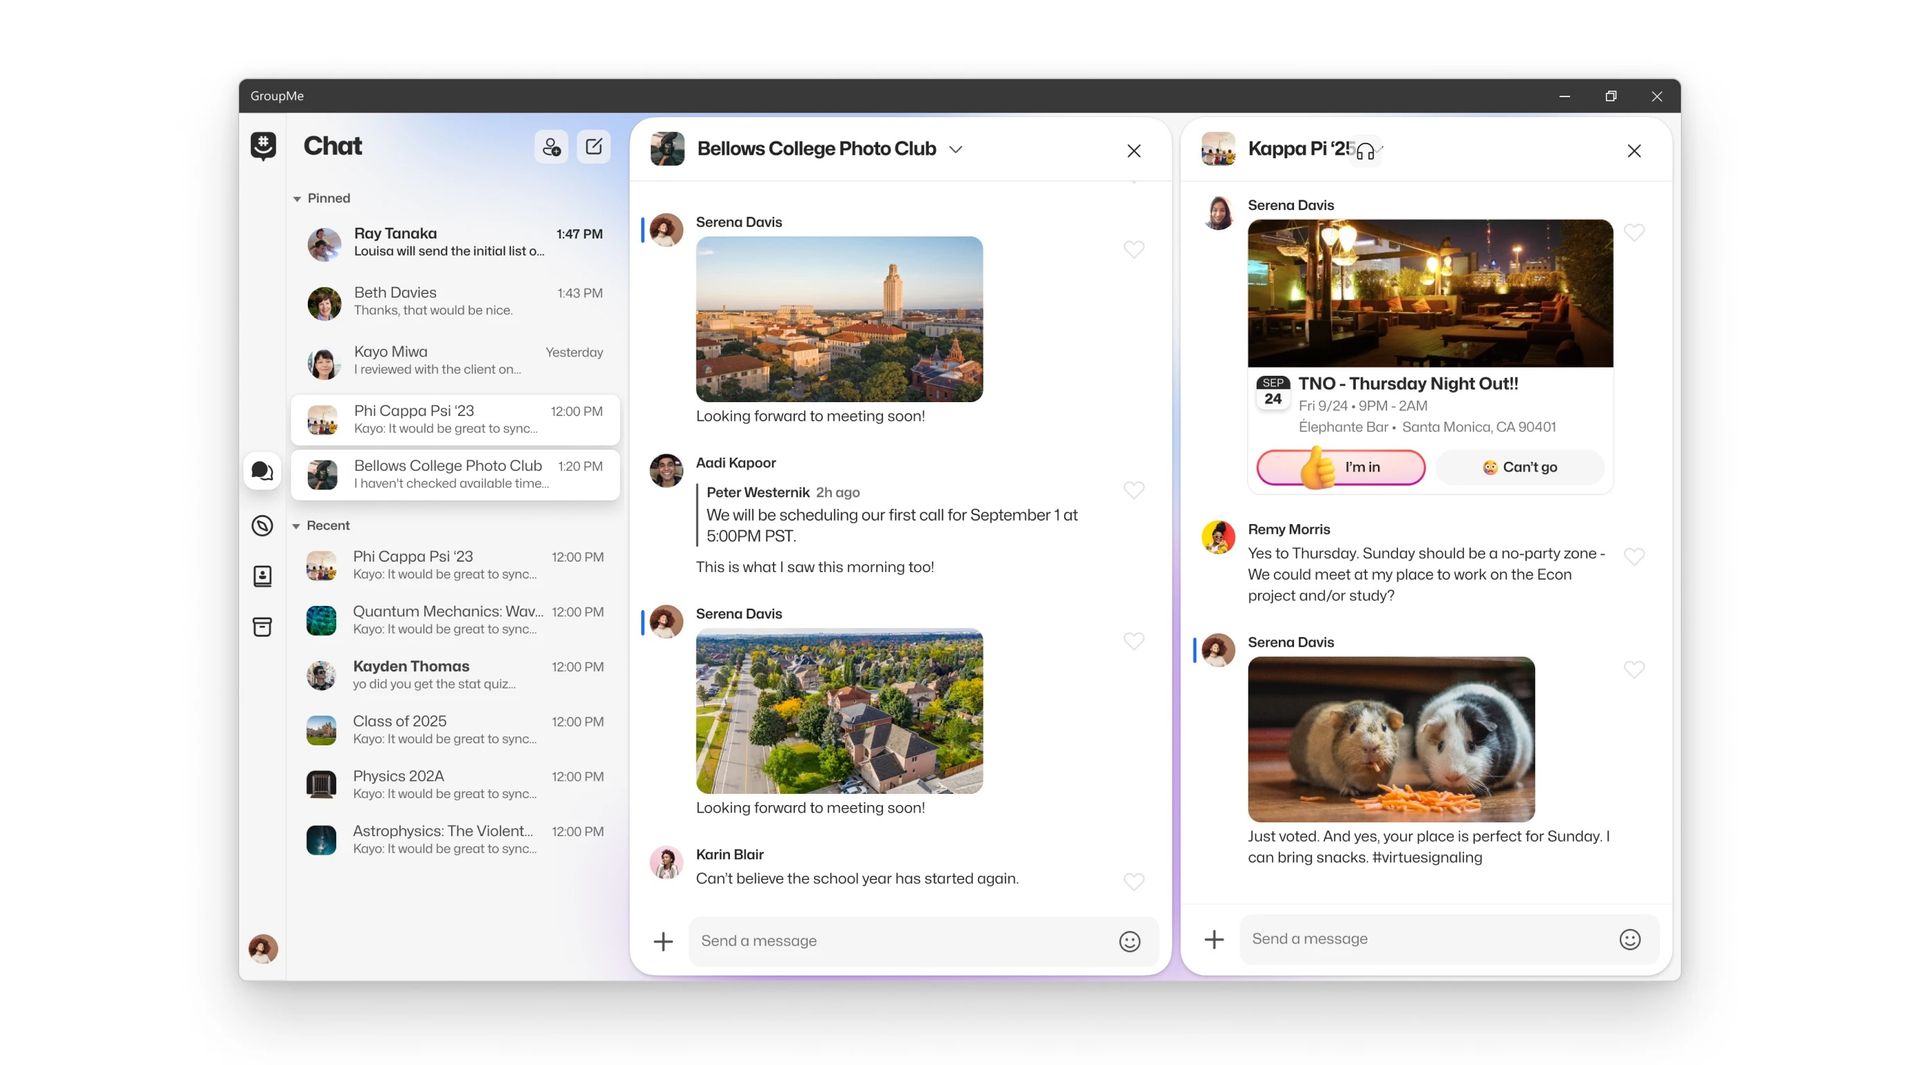Vote I'm in for Thursday Night Out
The image size is (1920, 1065).
1340,467
